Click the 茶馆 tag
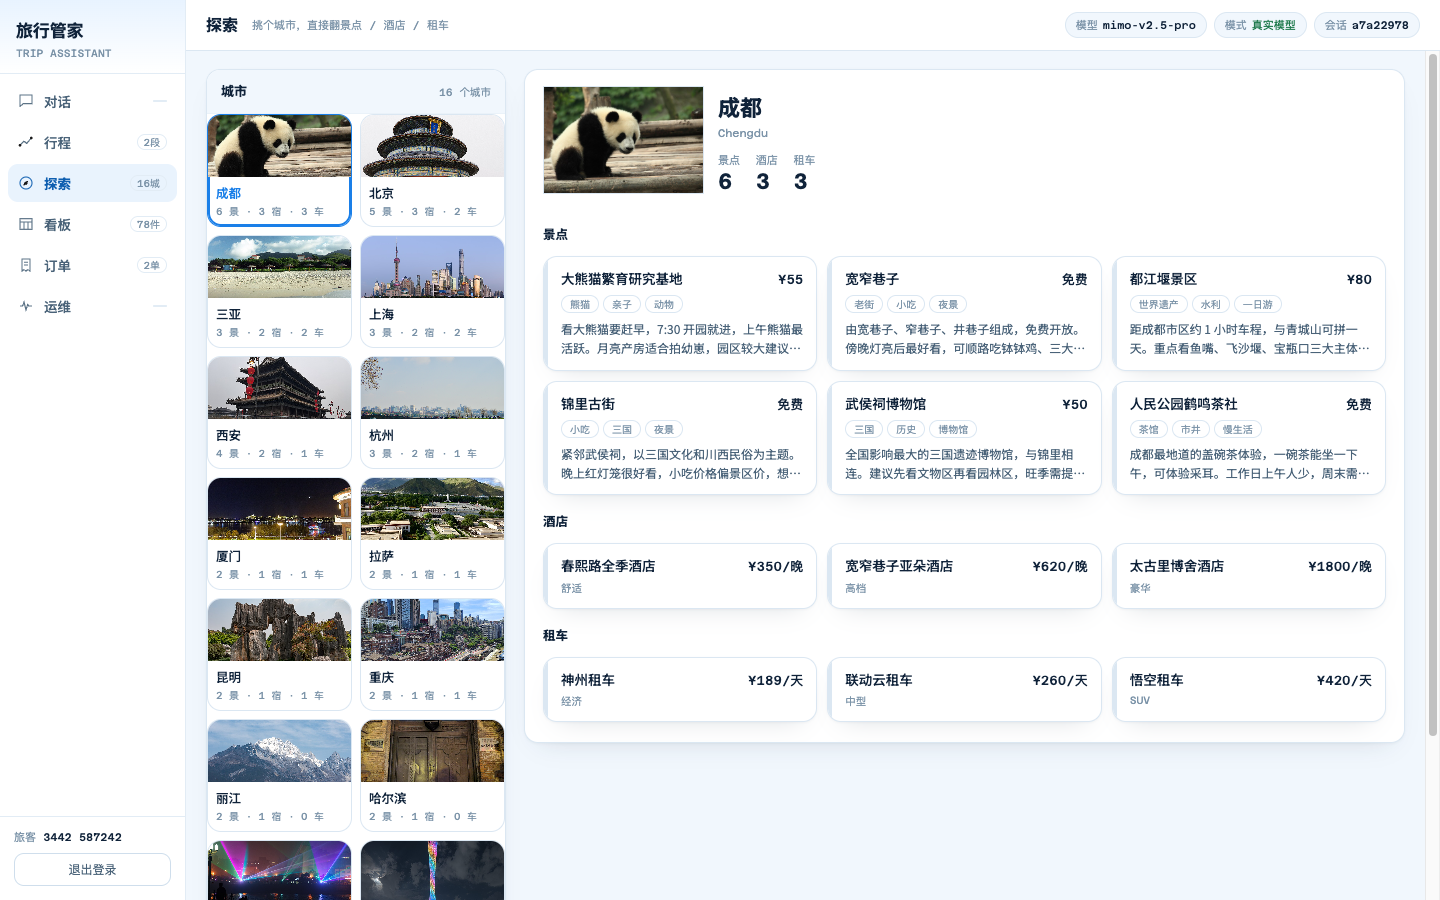 pyautogui.click(x=1149, y=429)
